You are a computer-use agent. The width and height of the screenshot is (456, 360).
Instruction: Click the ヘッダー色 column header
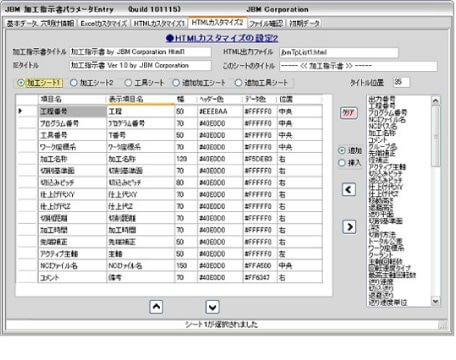point(220,99)
